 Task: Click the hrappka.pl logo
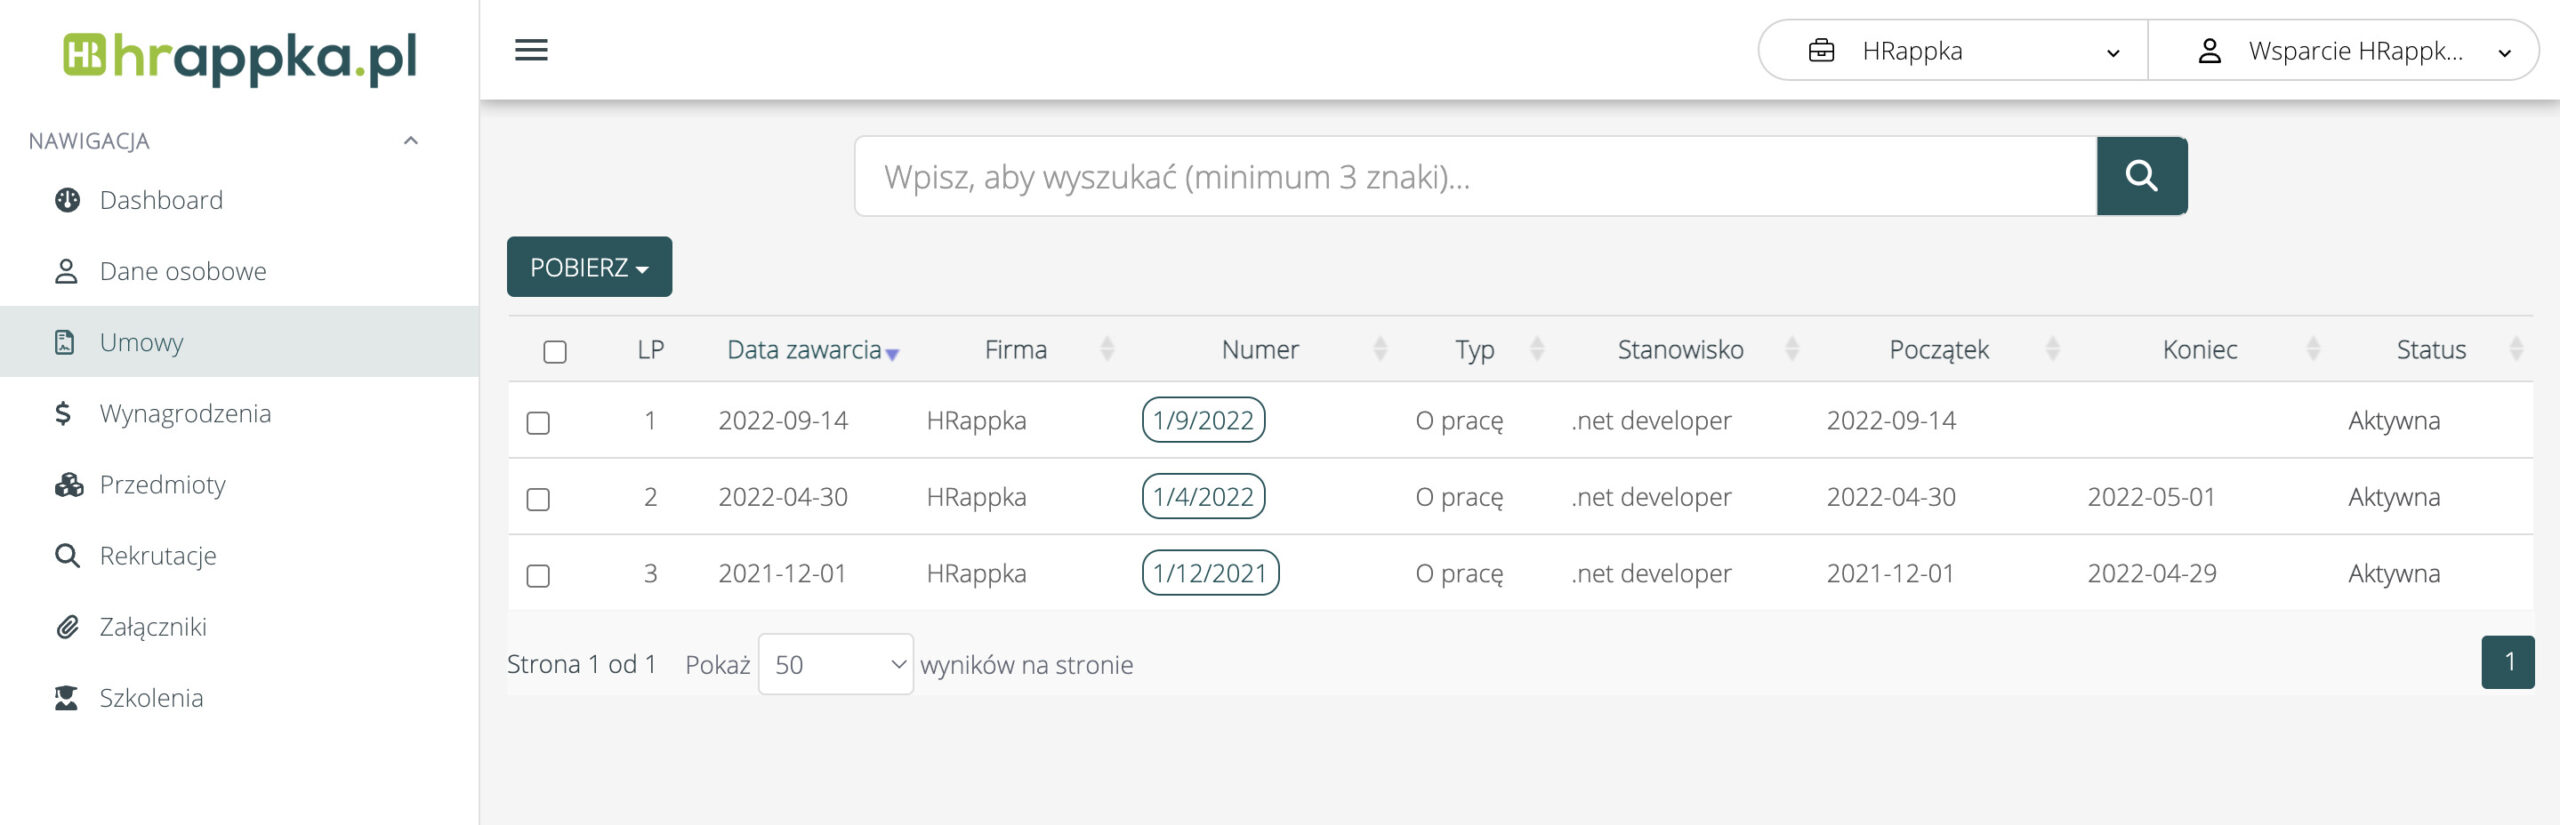(x=240, y=57)
